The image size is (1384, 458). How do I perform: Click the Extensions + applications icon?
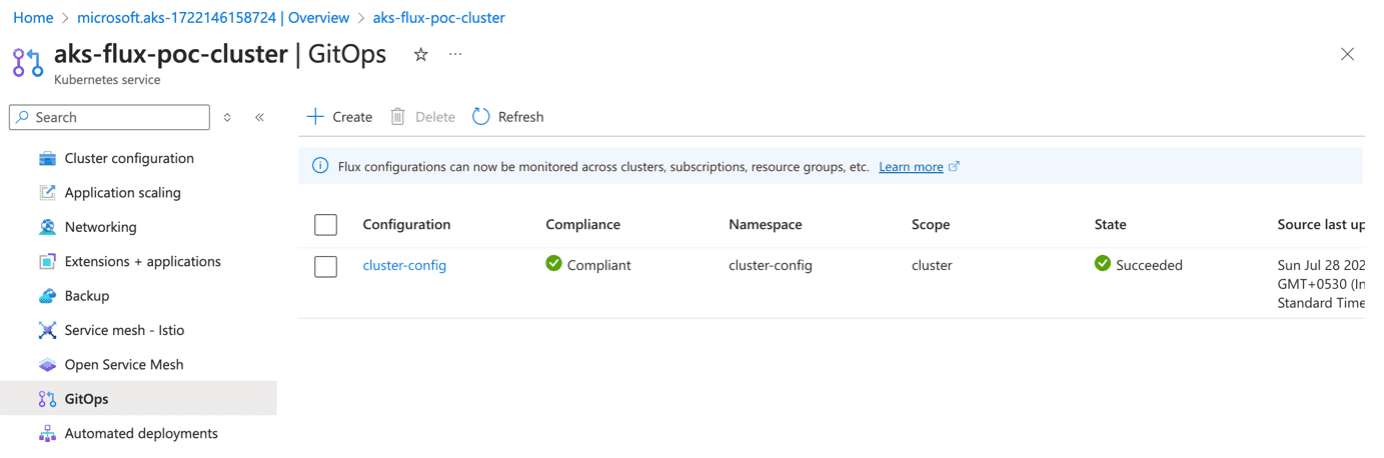pos(47,262)
